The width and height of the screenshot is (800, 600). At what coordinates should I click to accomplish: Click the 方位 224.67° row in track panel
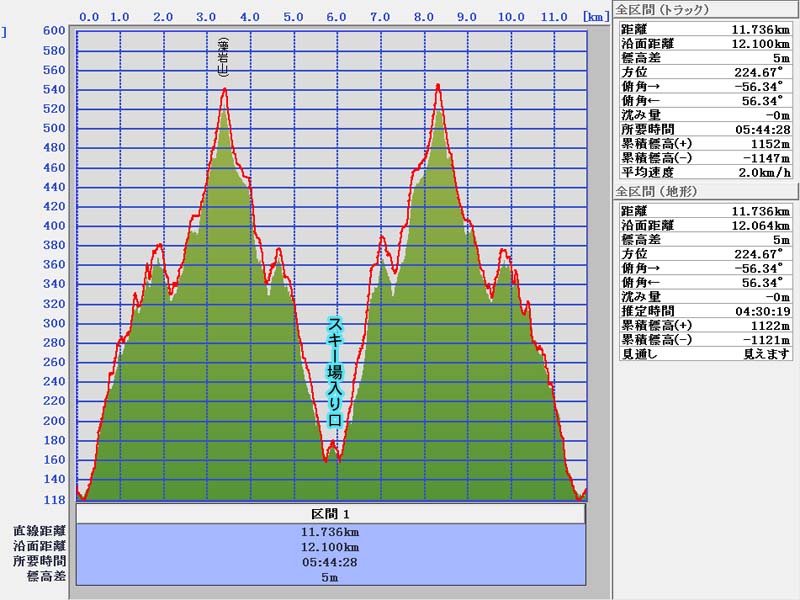click(x=706, y=71)
